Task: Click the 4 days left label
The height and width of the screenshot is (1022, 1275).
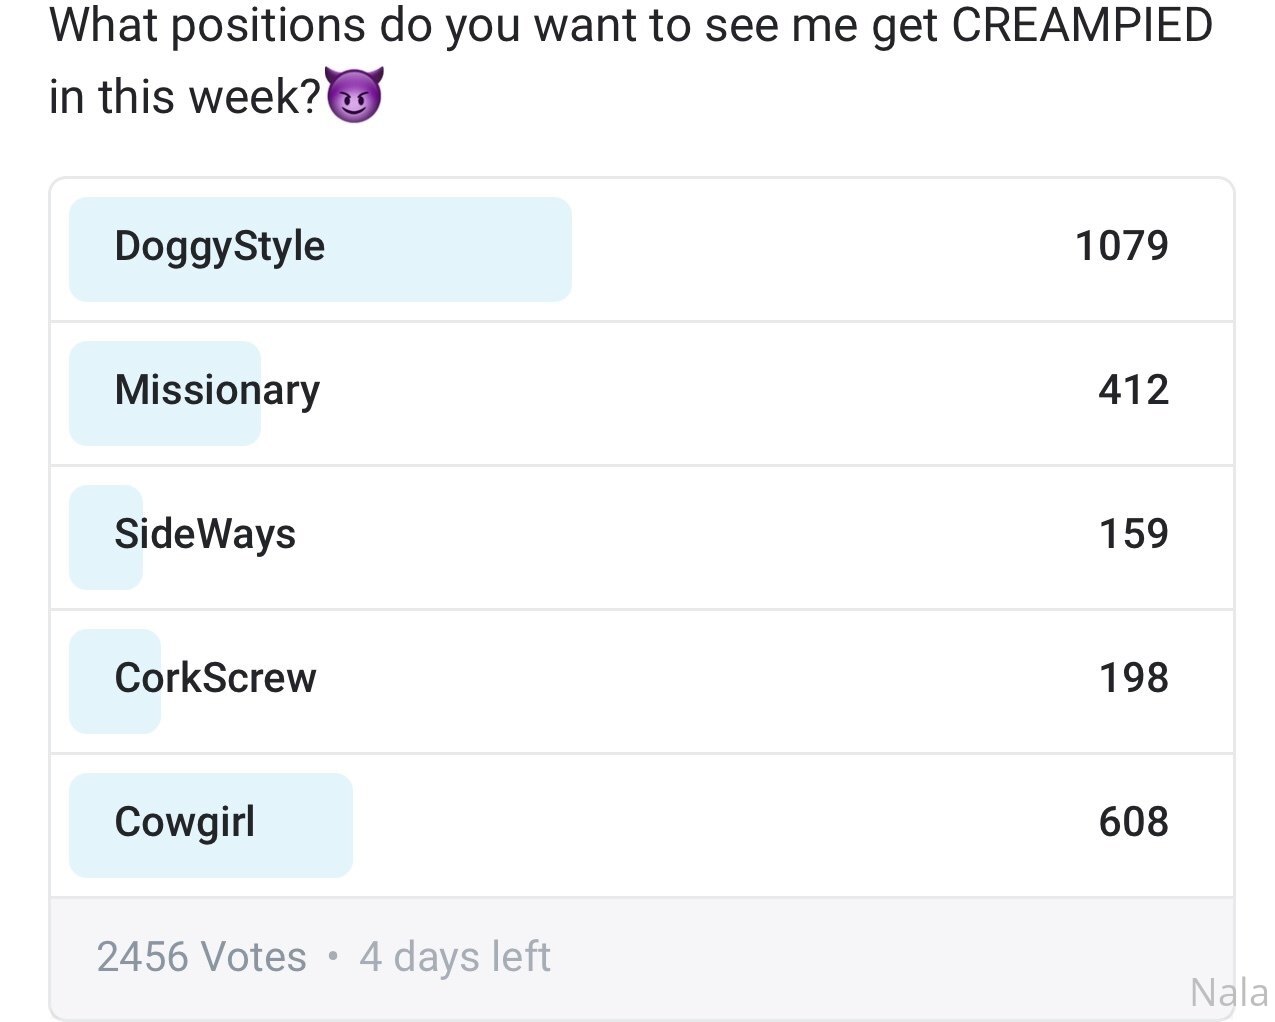Action: click(455, 957)
